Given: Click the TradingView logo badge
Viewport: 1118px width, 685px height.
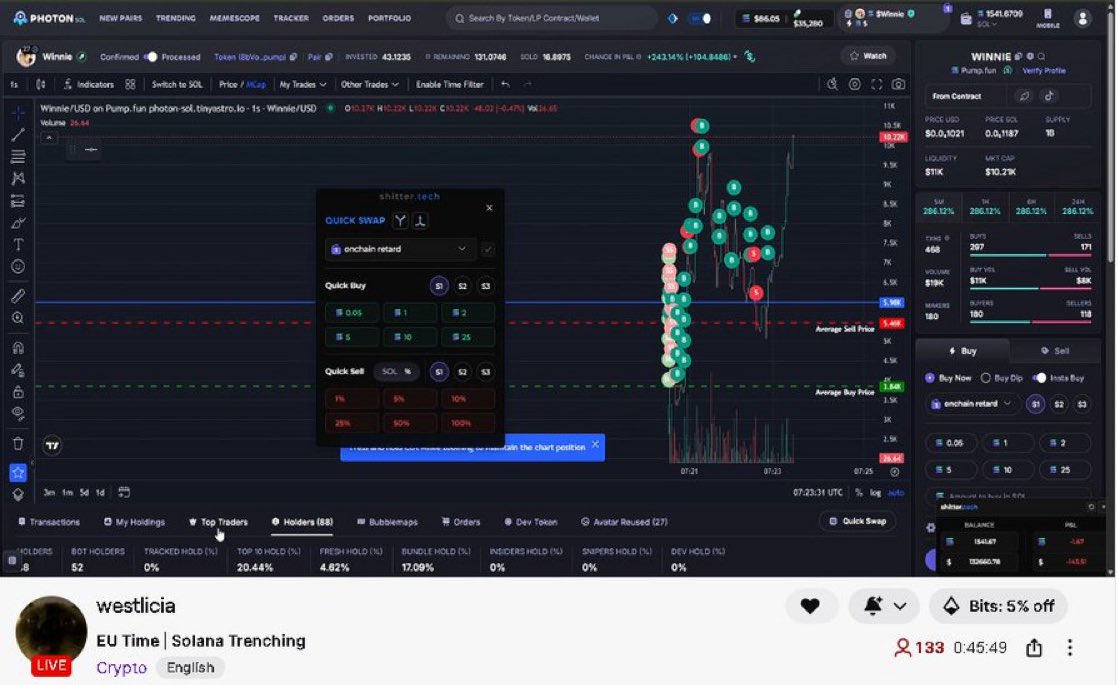Looking at the screenshot, I should [x=52, y=445].
